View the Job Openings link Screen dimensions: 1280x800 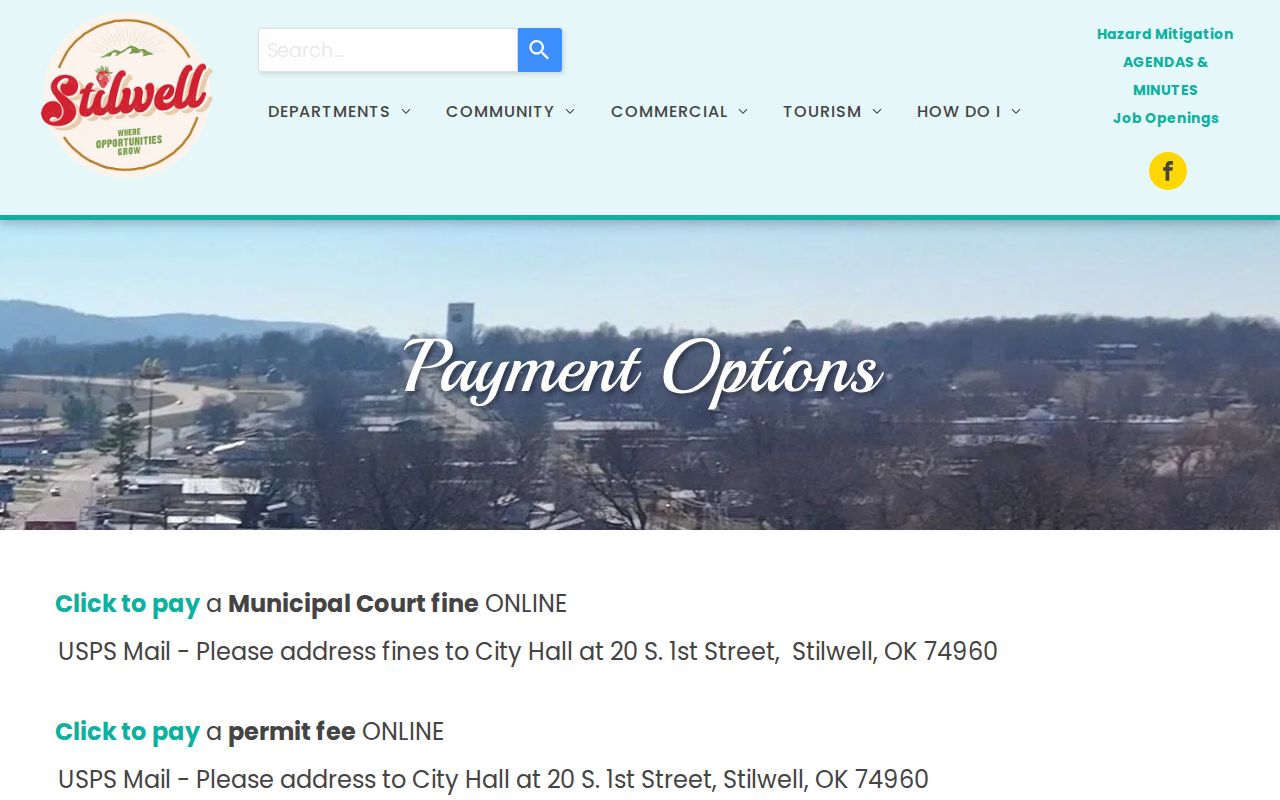[x=1165, y=118]
